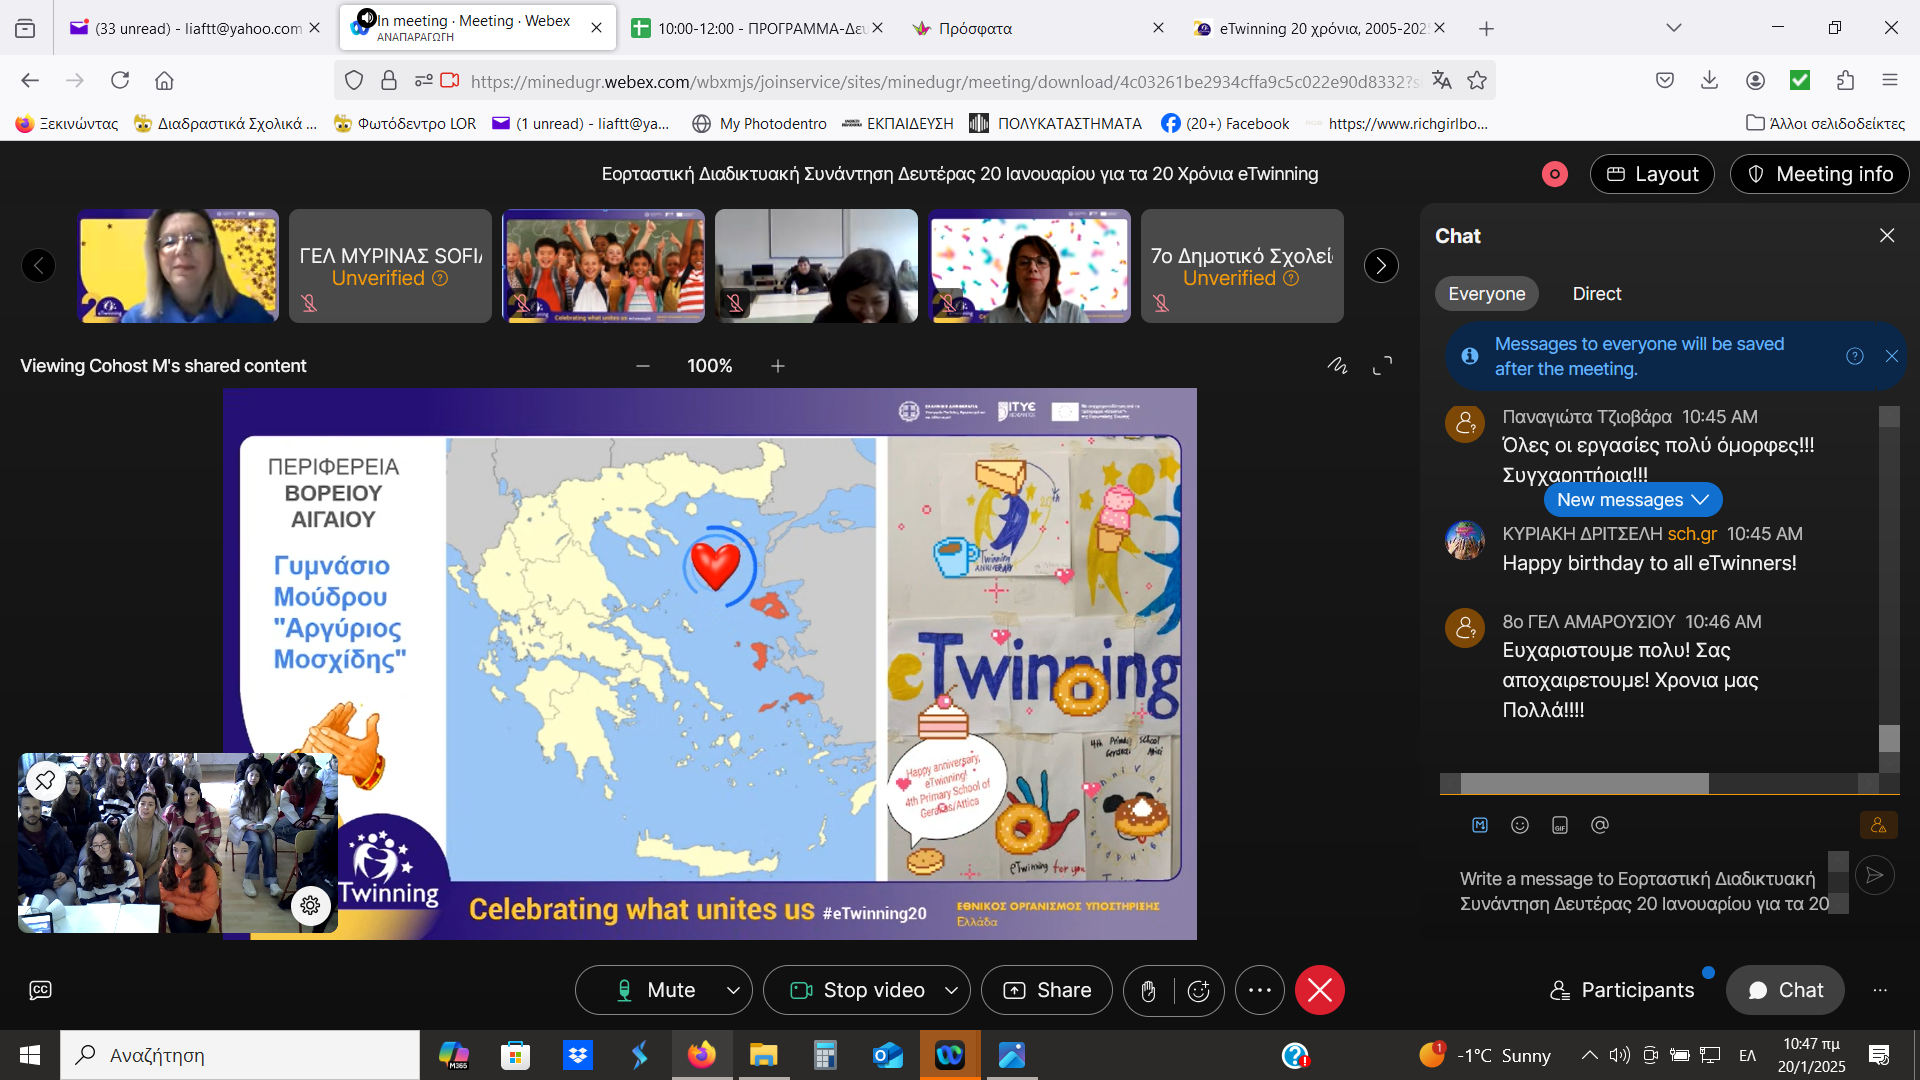The width and height of the screenshot is (1920, 1080).
Task: Open the Reactions emoji icon
Action: pyautogui.click(x=1200, y=990)
